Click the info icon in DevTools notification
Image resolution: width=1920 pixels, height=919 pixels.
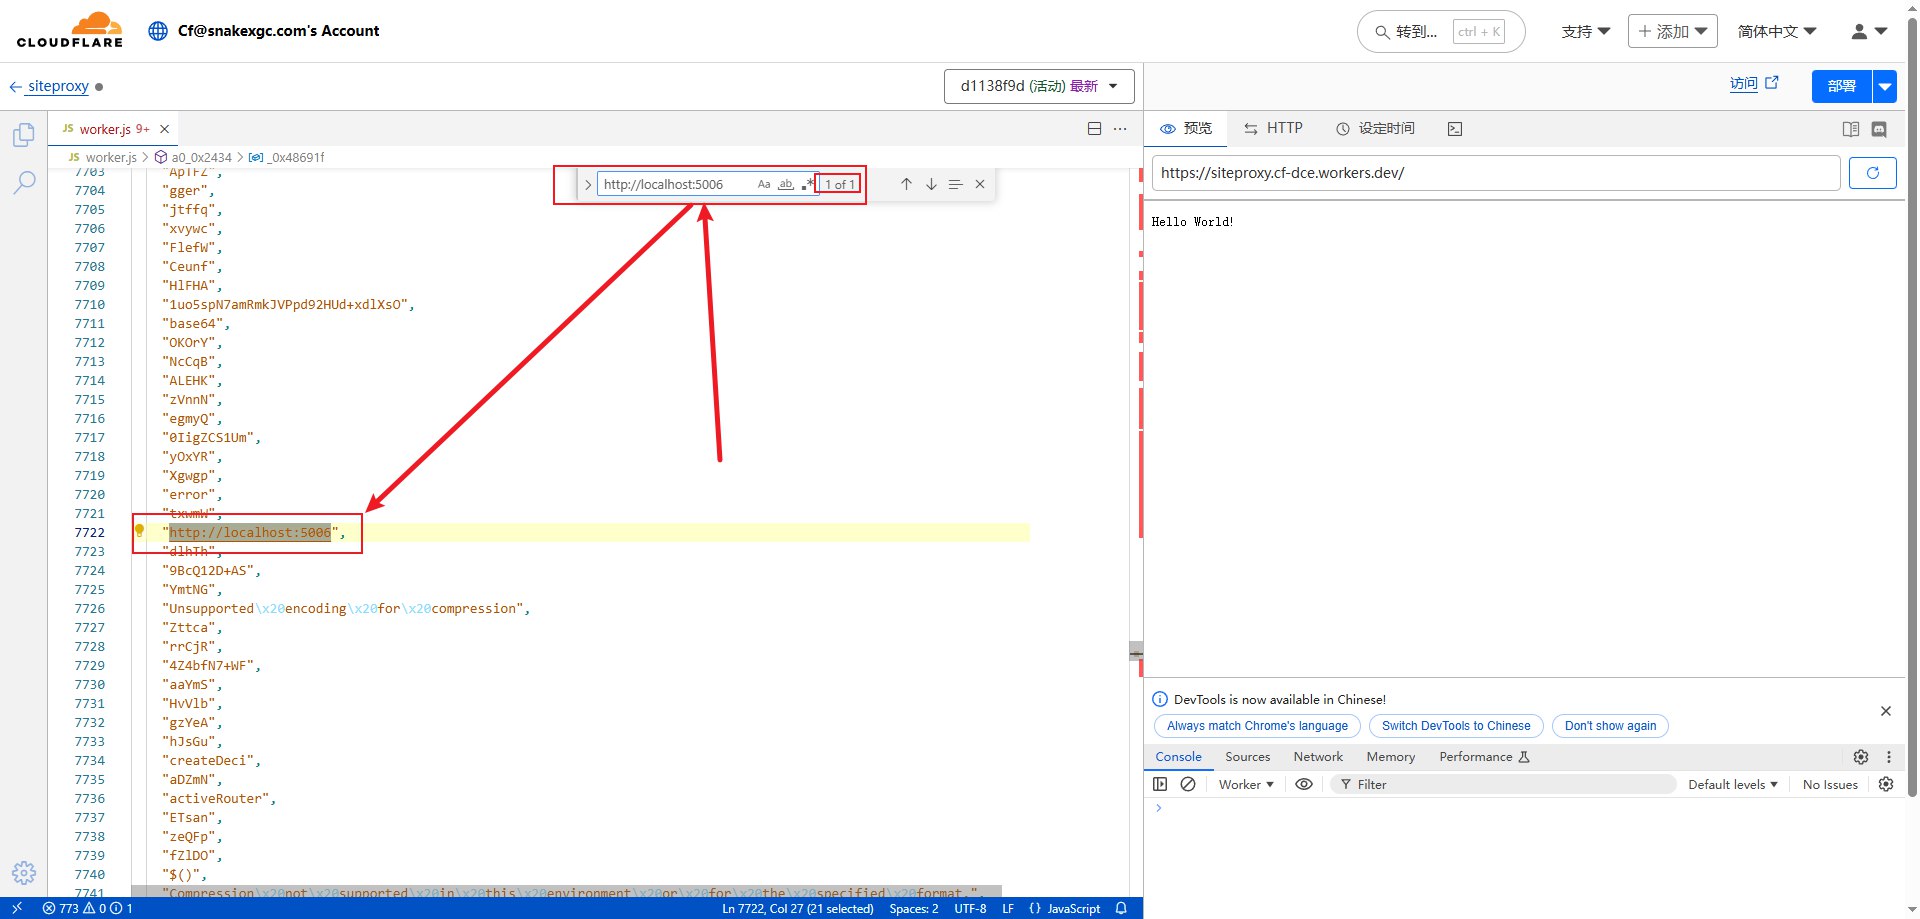click(x=1160, y=699)
